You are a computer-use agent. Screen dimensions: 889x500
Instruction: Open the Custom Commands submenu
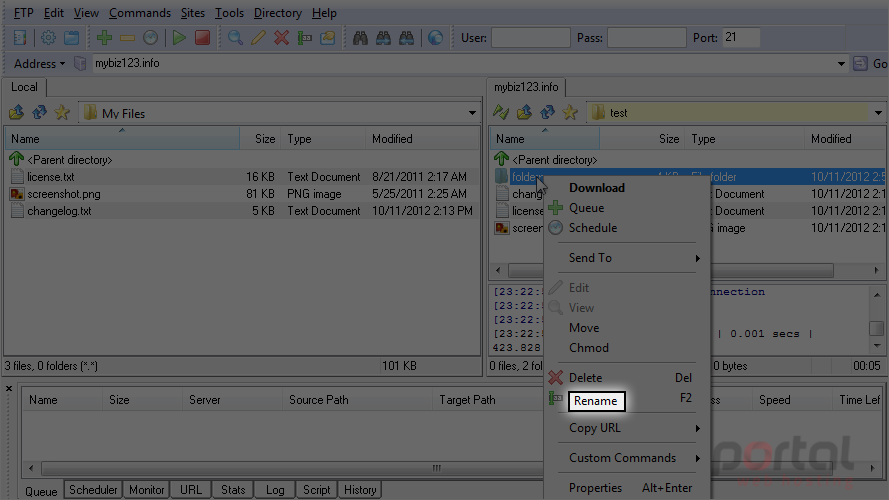click(627, 458)
